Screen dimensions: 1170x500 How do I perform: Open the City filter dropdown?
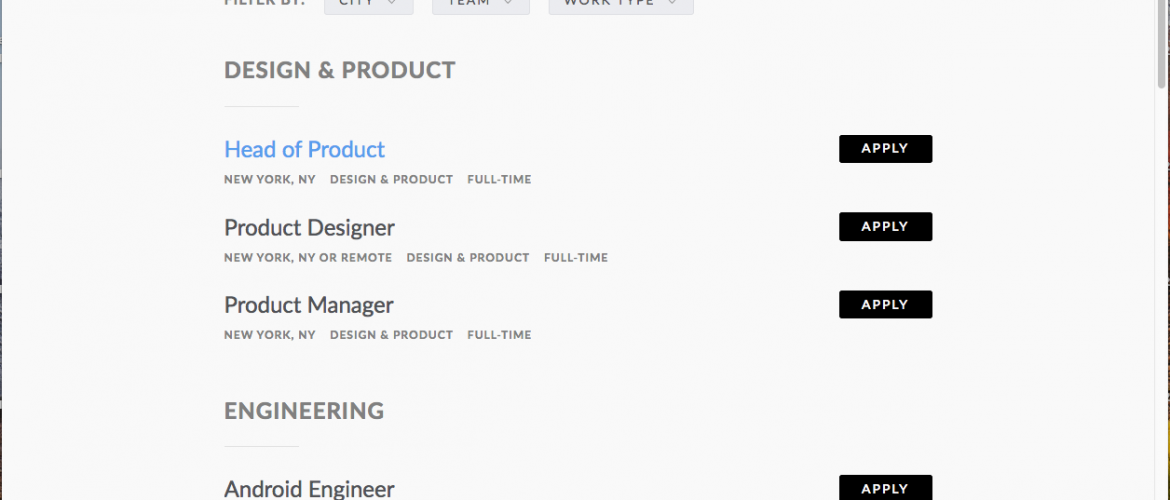click(x=368, y=5)
